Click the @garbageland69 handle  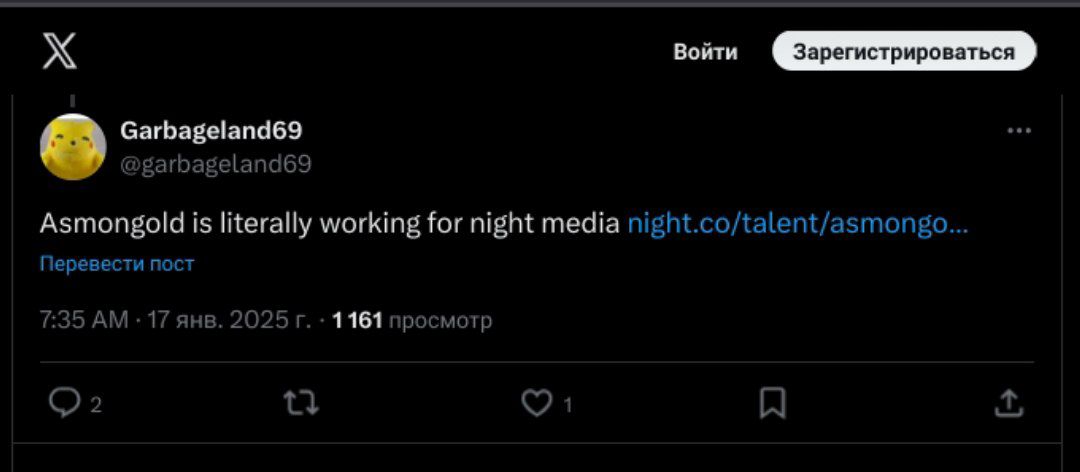215,164
